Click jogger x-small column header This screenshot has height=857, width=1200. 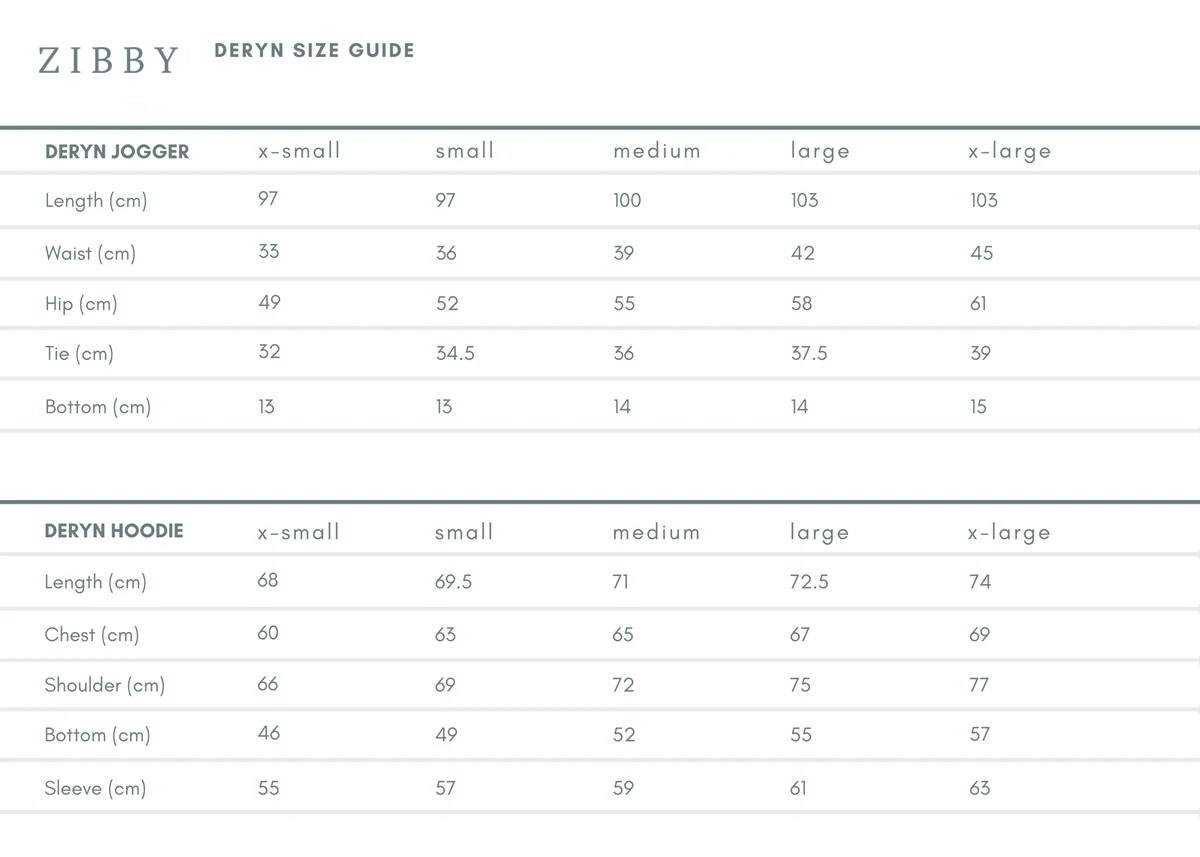click(299, 151)
